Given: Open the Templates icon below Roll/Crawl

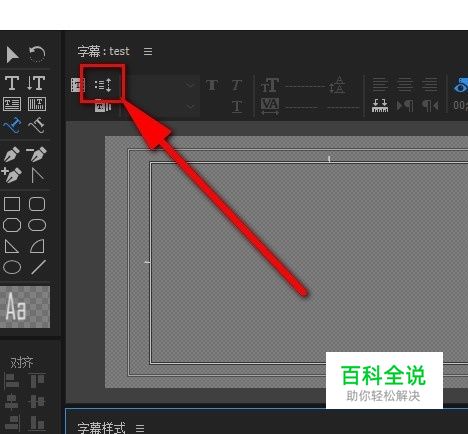Looking at the screenshot, I should (x=103, y=107).
